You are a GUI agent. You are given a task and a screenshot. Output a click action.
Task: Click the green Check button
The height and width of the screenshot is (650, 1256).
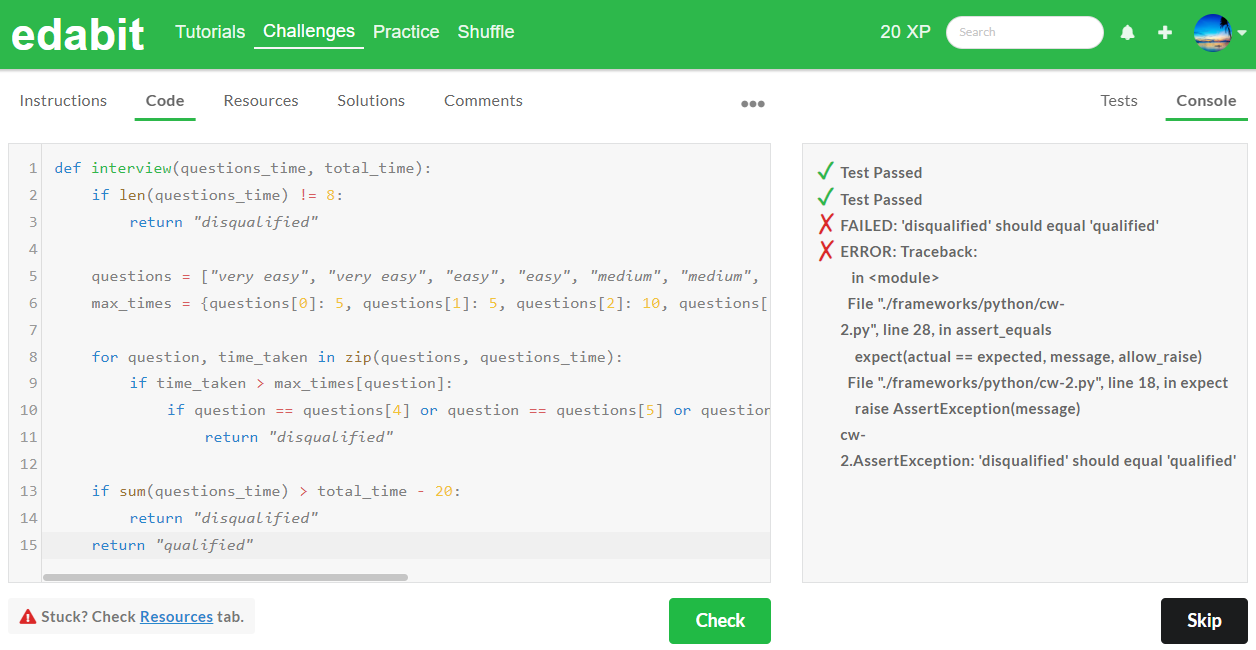pos(720,621)
